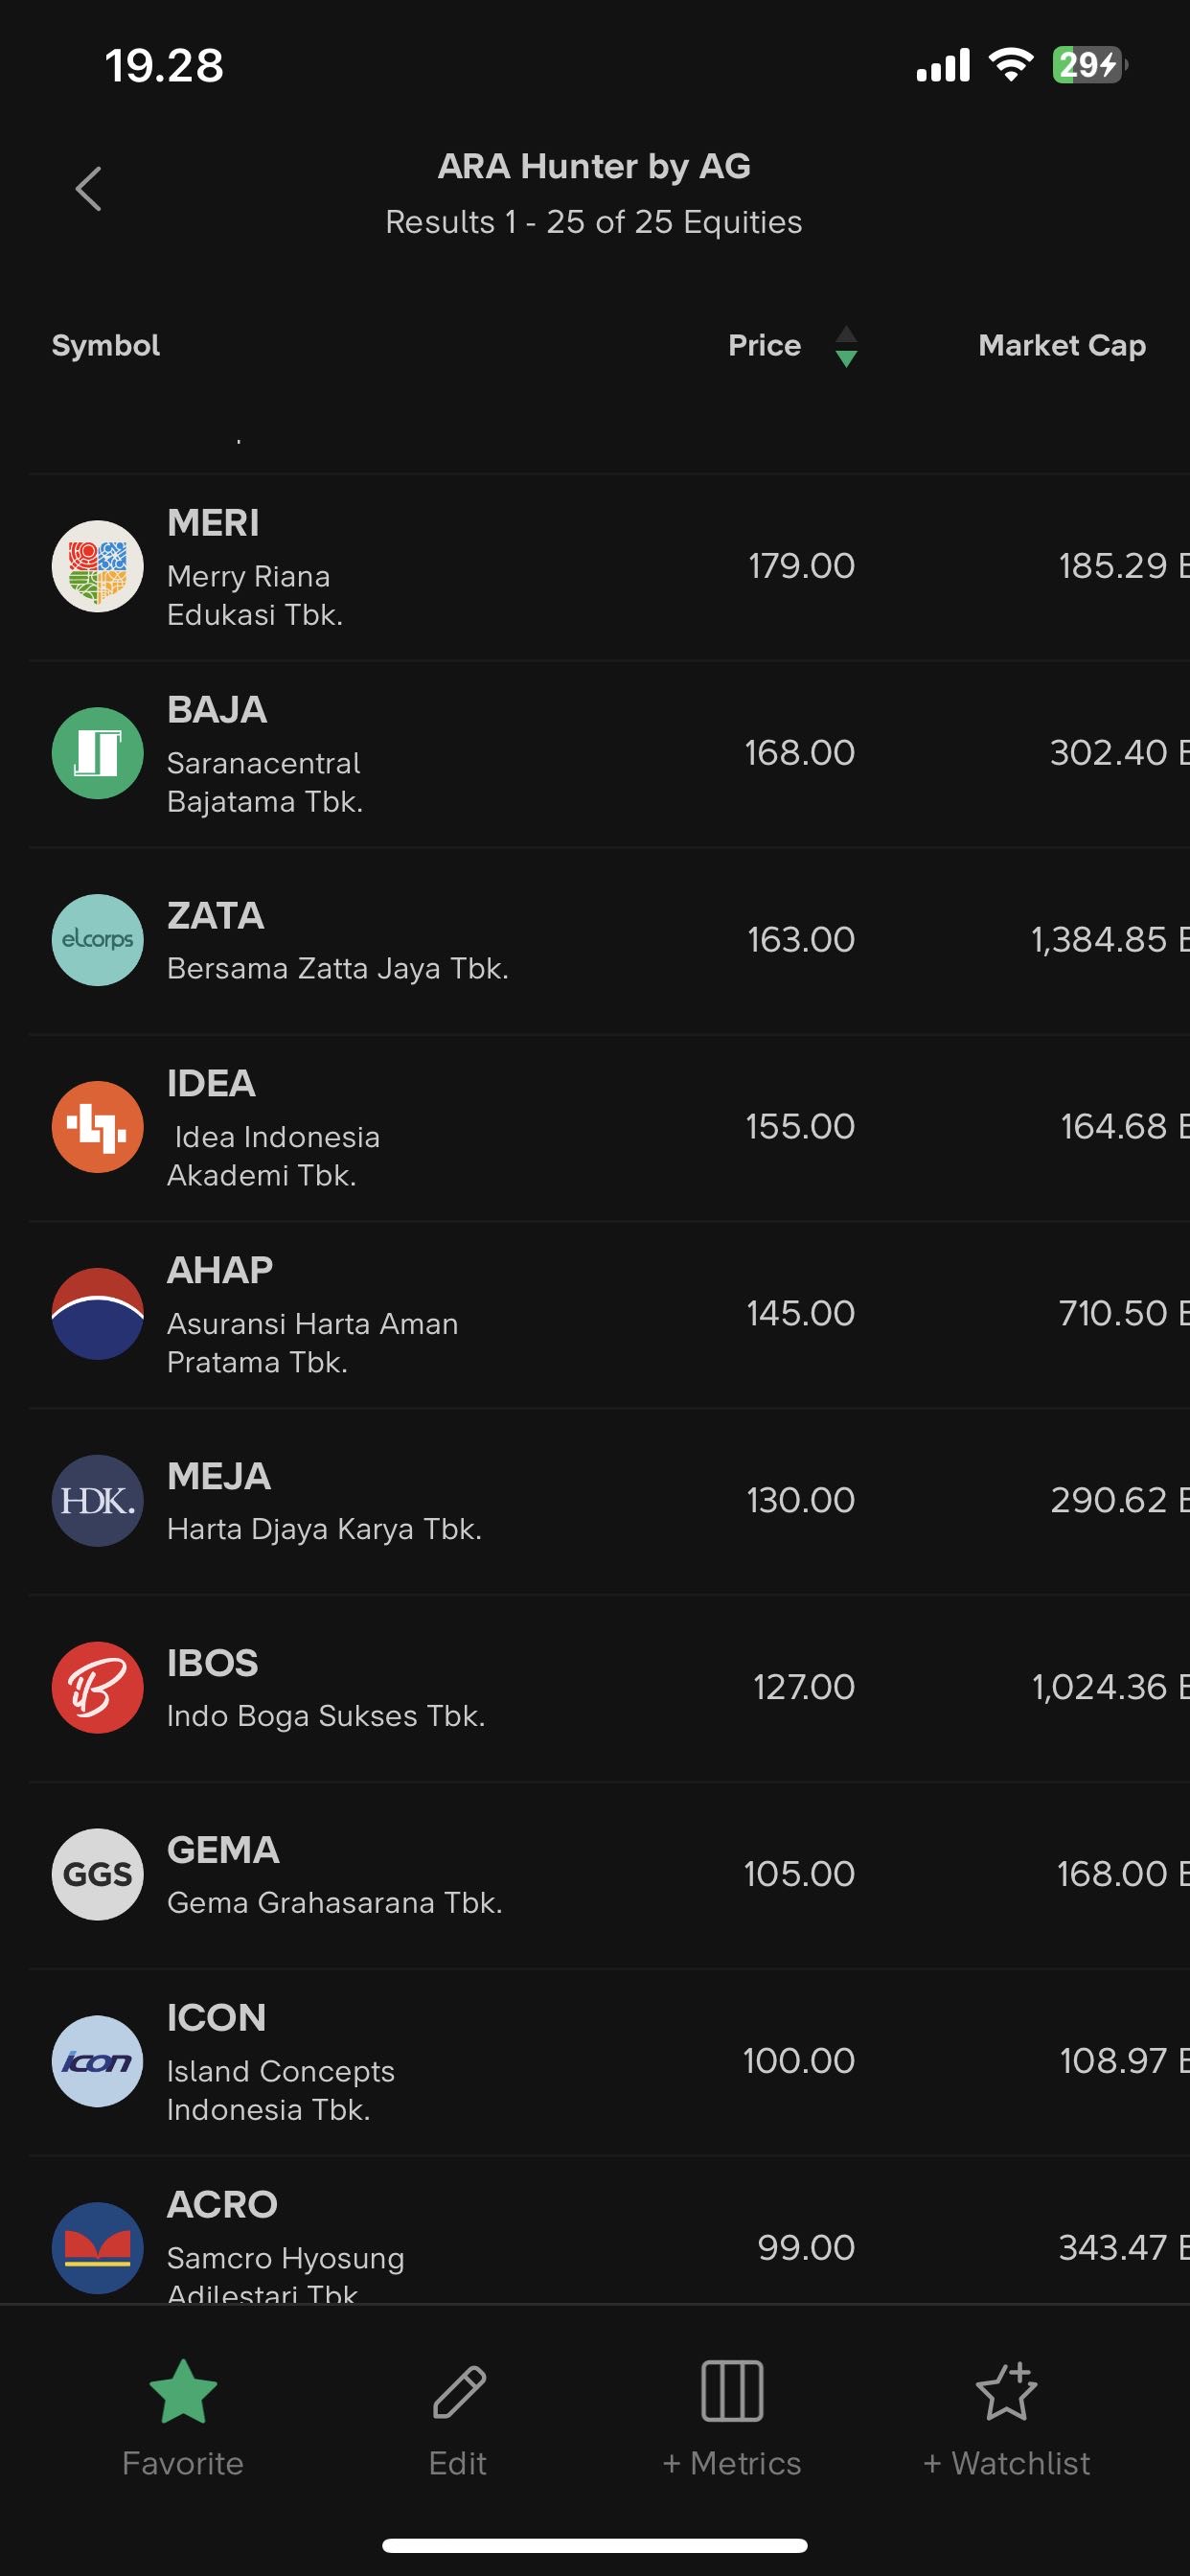Tap the back arrow icon

88,189
